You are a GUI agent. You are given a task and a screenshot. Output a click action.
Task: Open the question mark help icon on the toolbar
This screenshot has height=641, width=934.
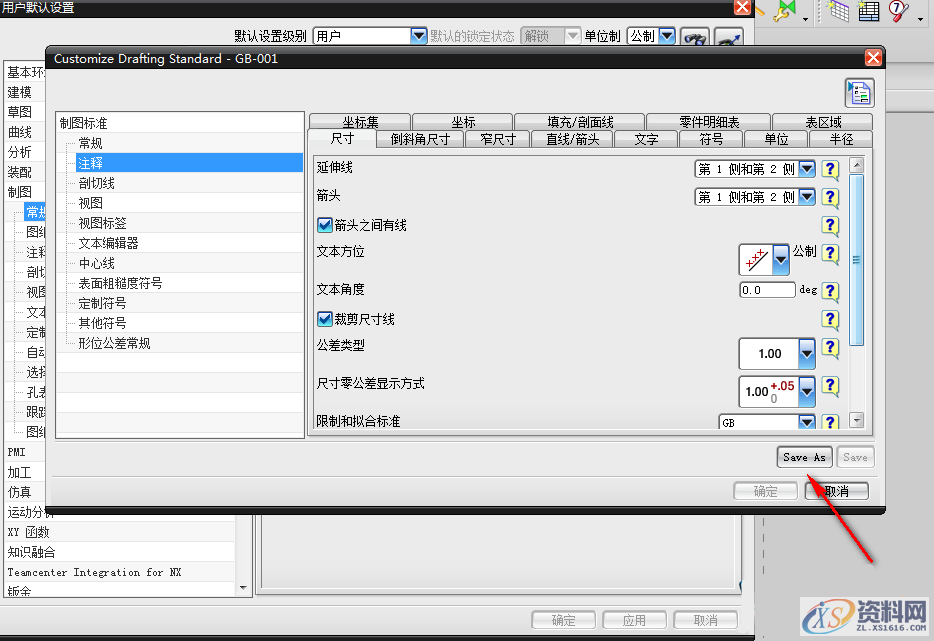coord(897,11)
